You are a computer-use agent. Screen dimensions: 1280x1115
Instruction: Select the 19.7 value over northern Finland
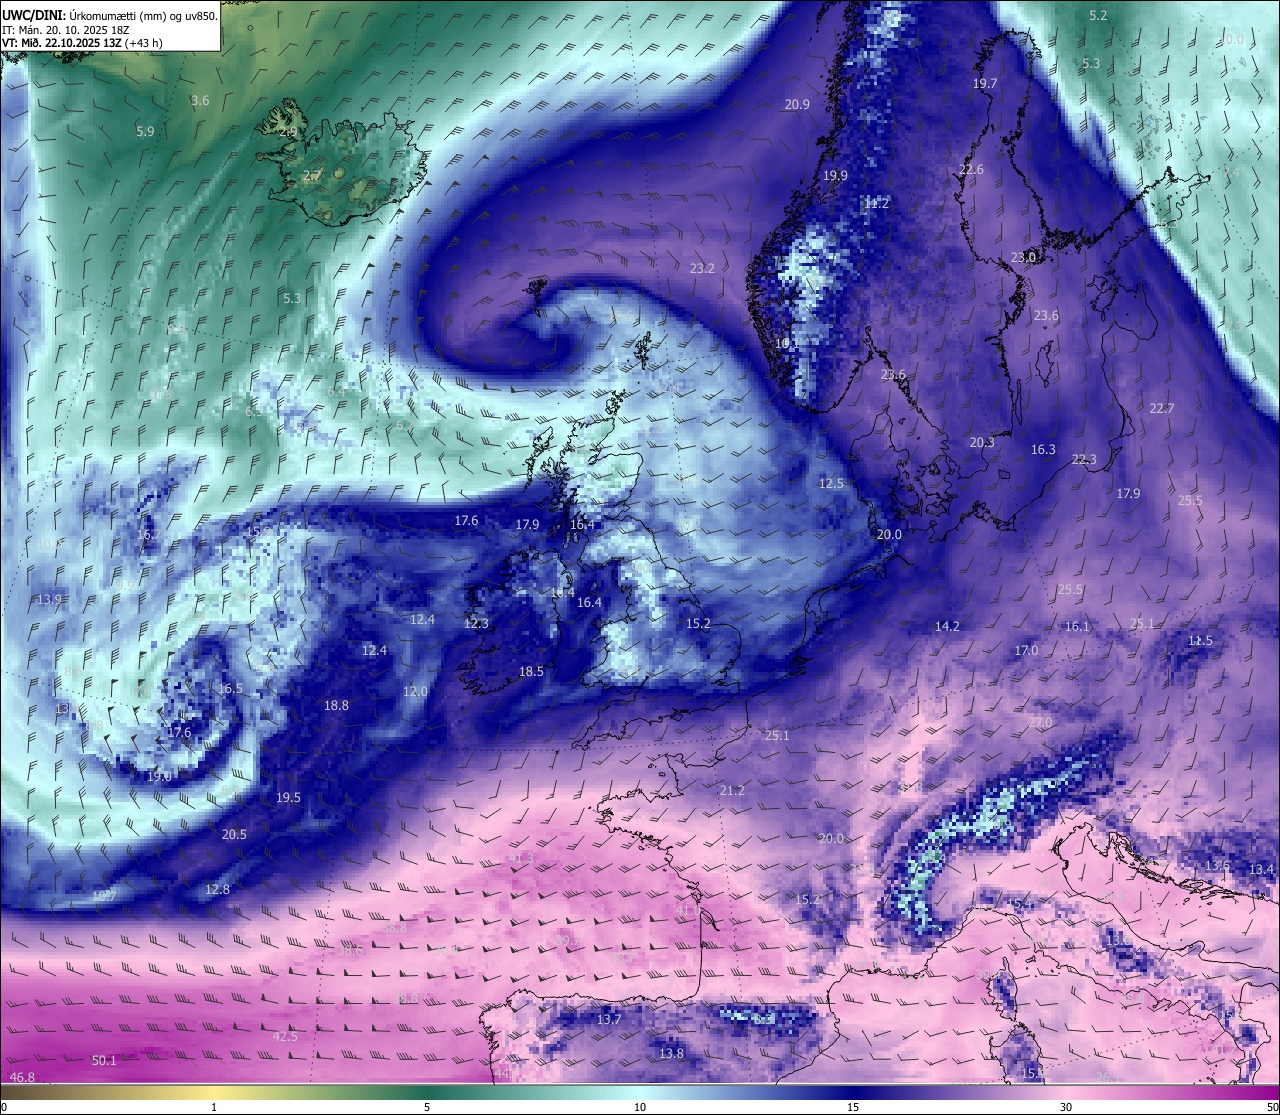(985, 83)
